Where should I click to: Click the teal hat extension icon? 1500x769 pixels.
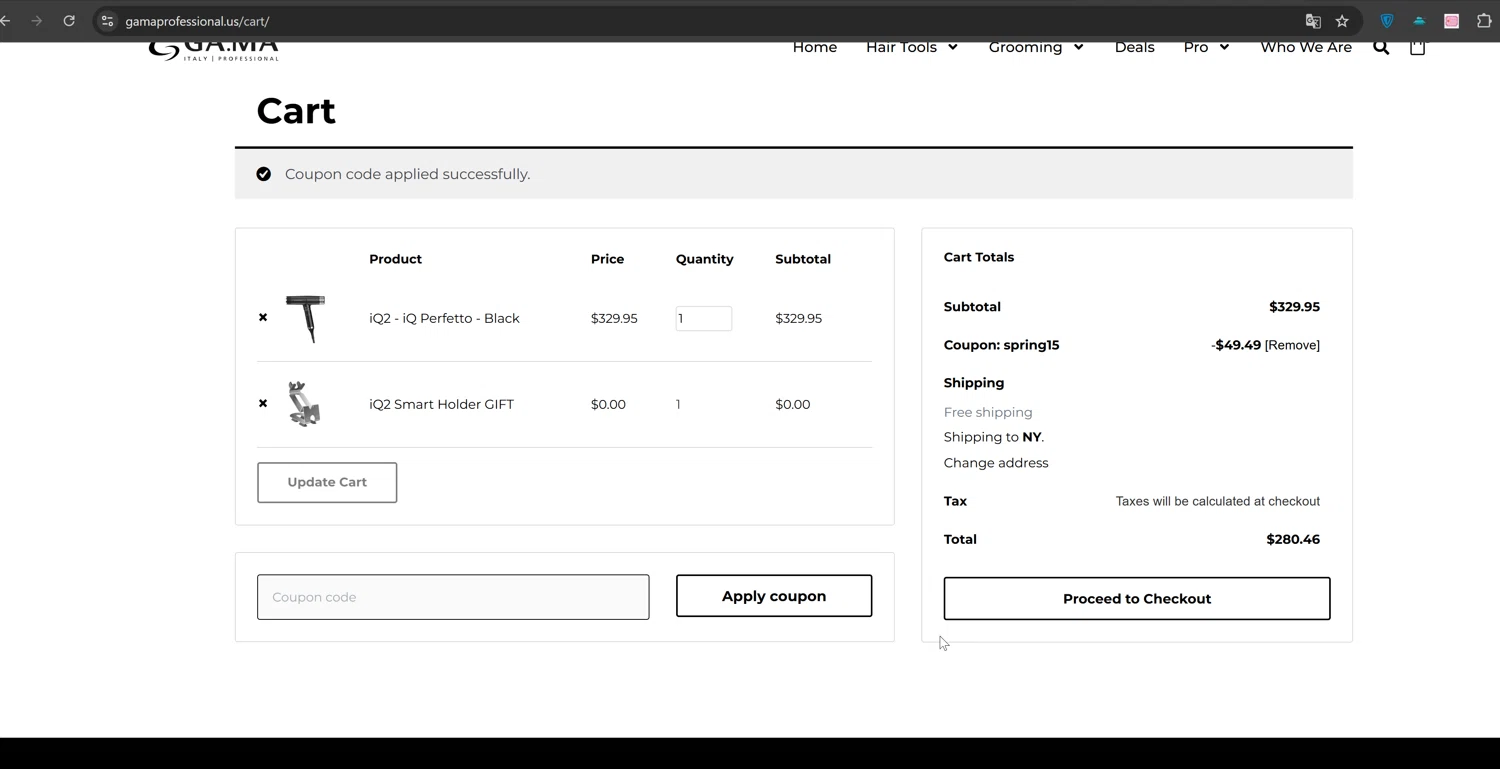tap(1419, 21)
